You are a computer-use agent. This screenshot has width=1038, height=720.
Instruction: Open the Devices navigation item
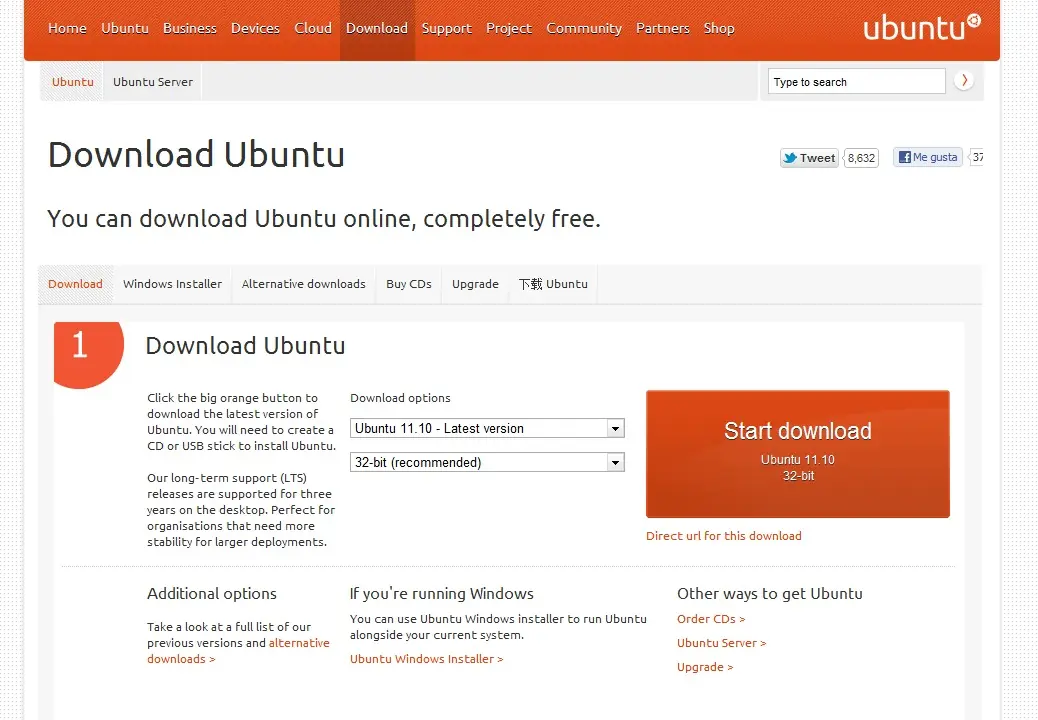(255, 28)
